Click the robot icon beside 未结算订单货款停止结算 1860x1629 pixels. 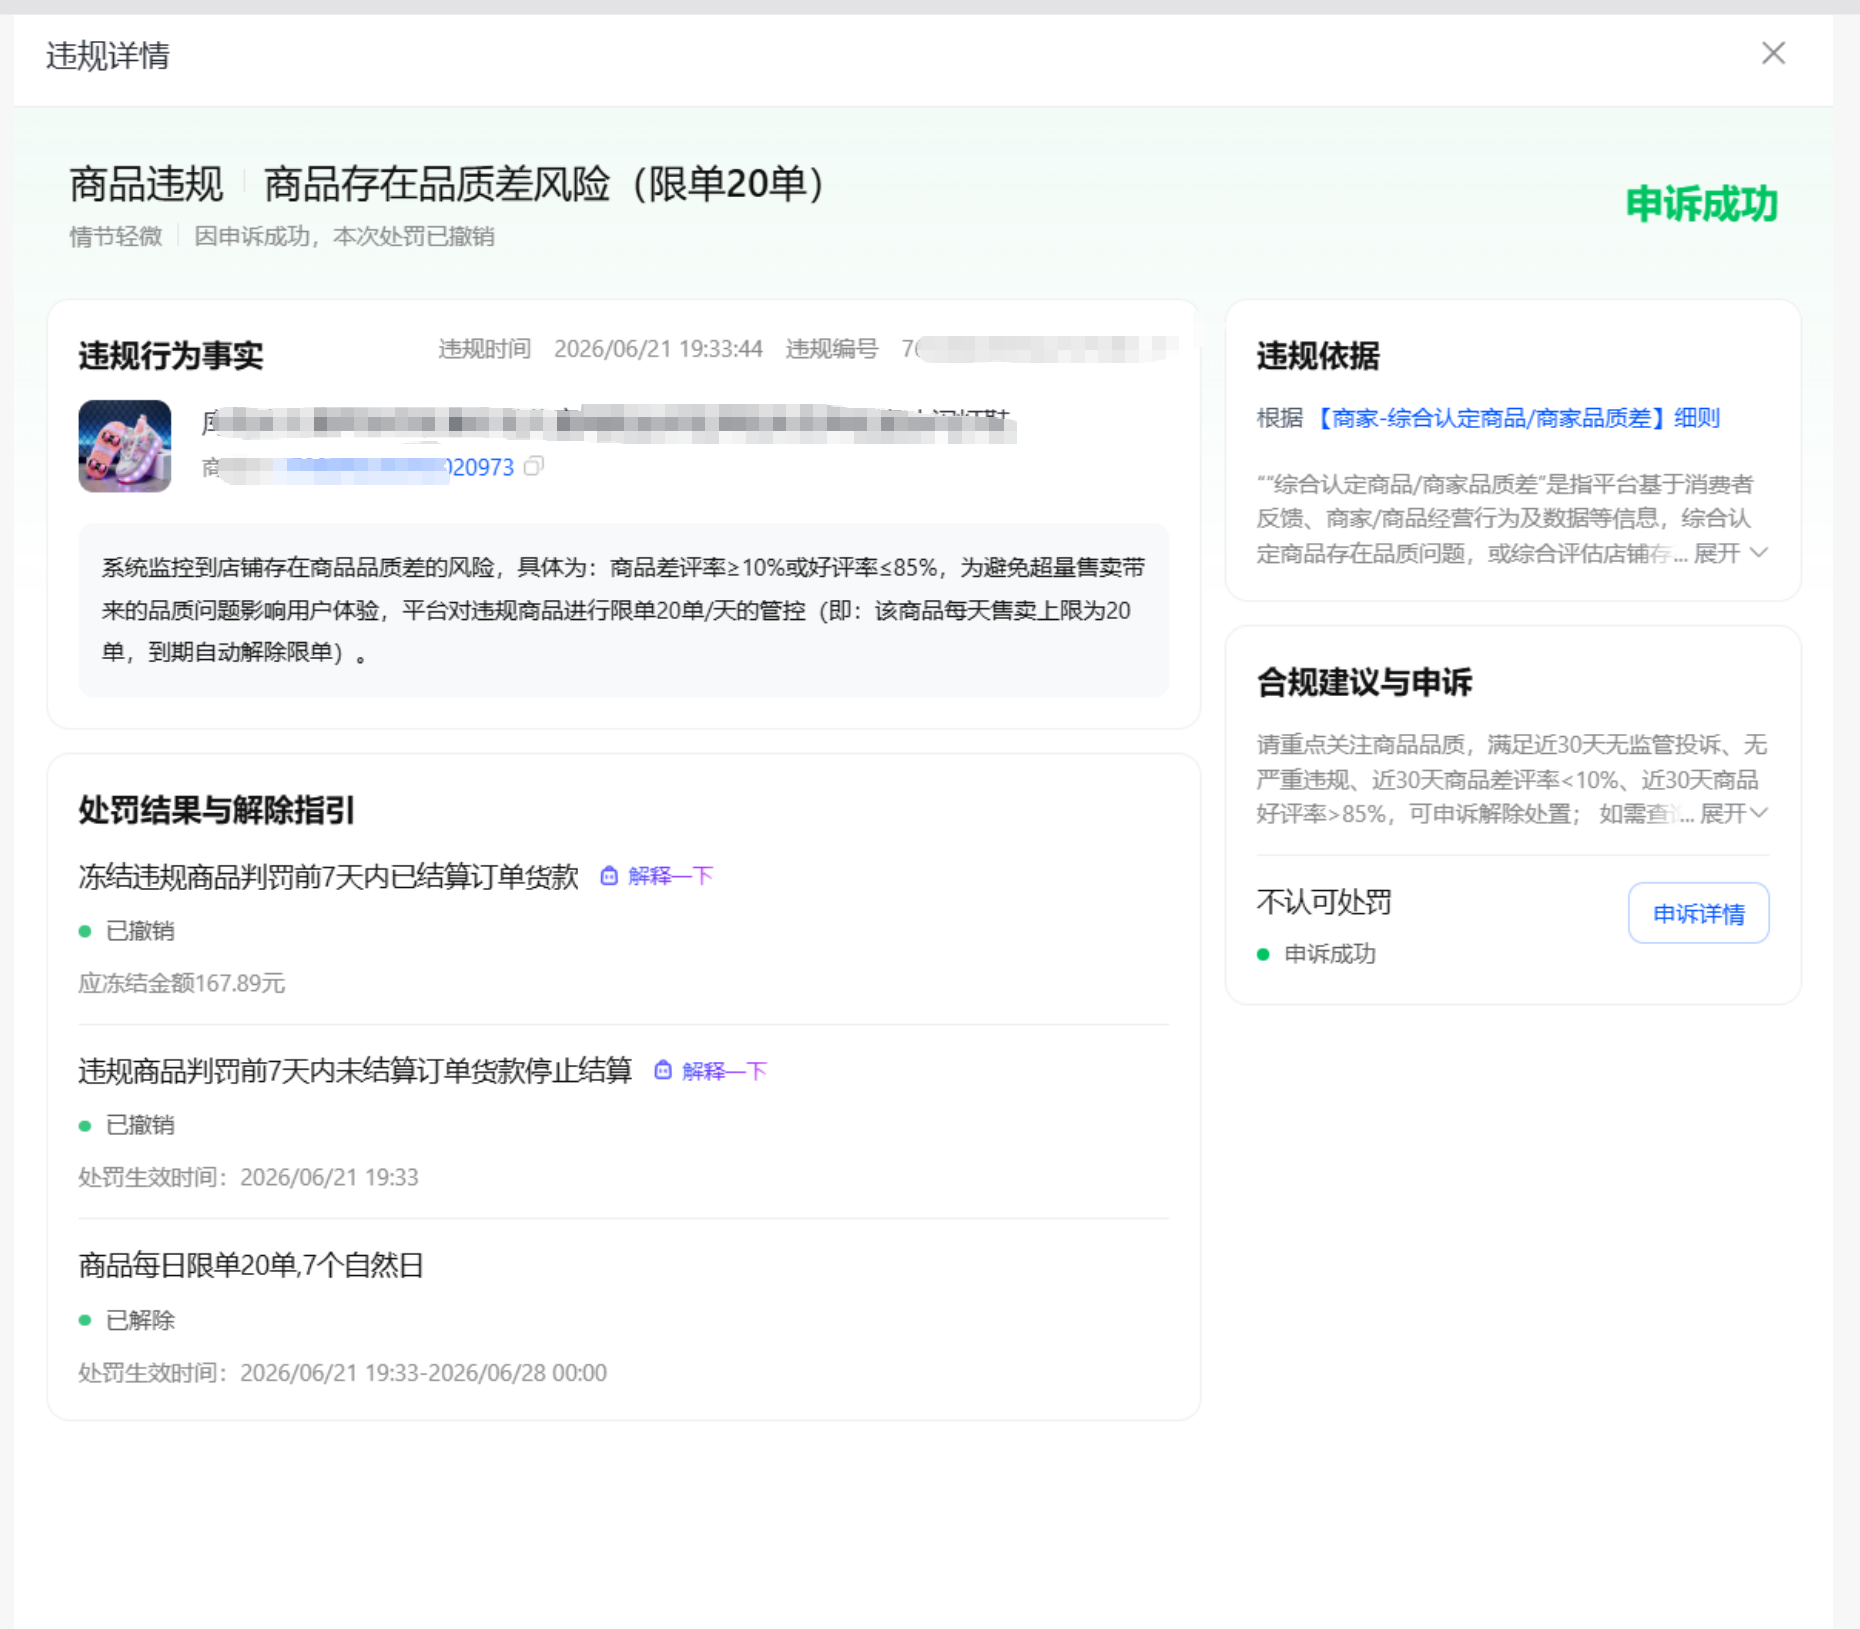tap(663, 1071)
